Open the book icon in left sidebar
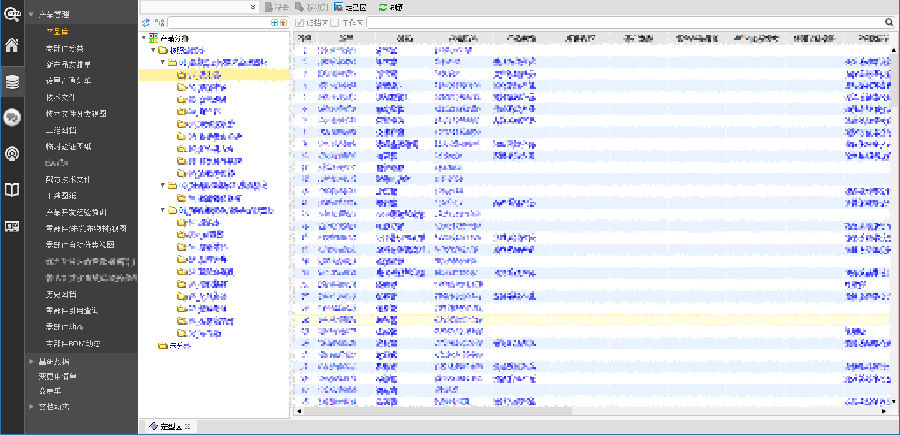900x435 pixels. coord(12,189)
